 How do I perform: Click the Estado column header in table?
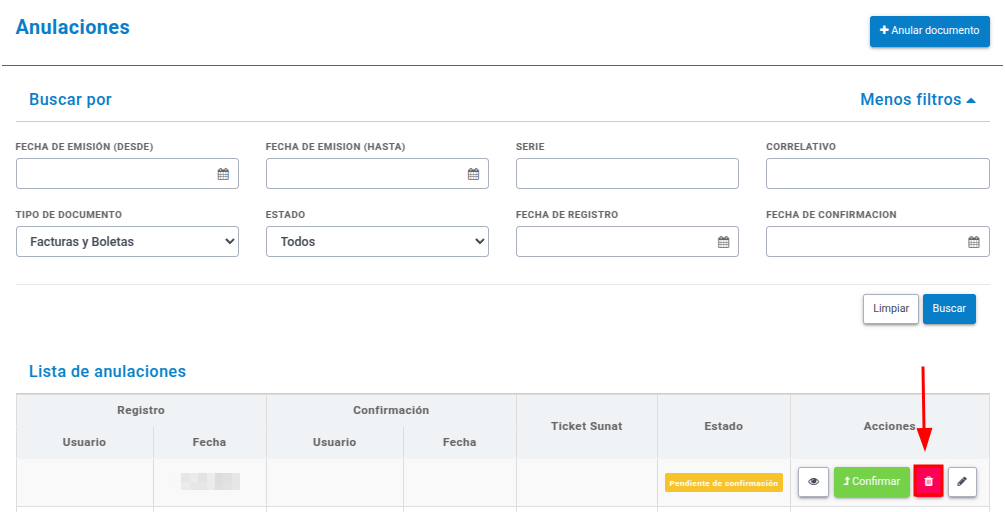point(724,426)
